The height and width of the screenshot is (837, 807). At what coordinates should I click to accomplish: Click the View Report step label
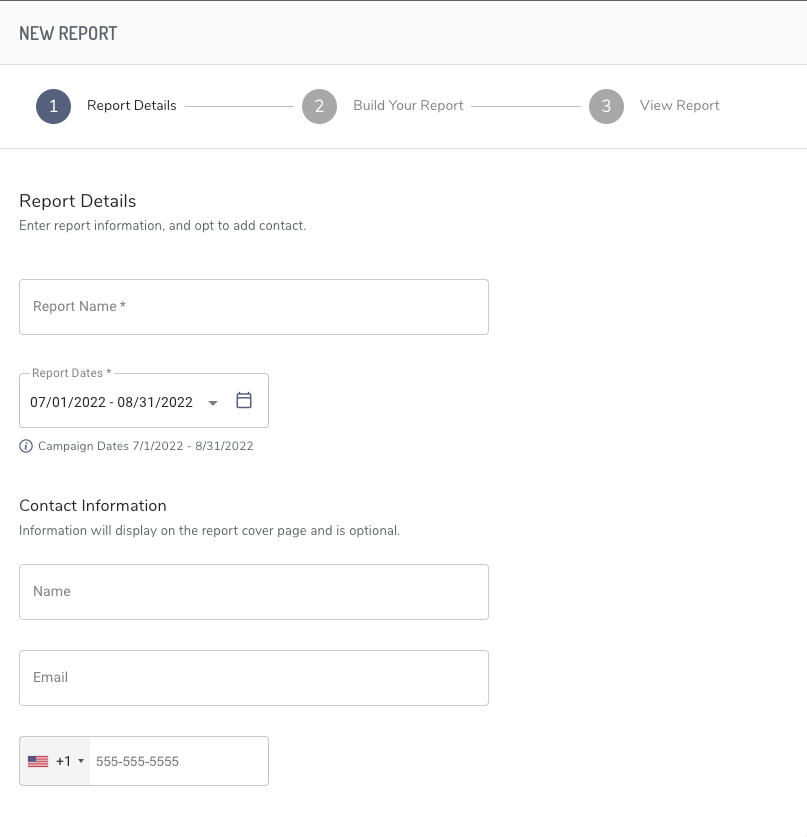pos(679,106)
